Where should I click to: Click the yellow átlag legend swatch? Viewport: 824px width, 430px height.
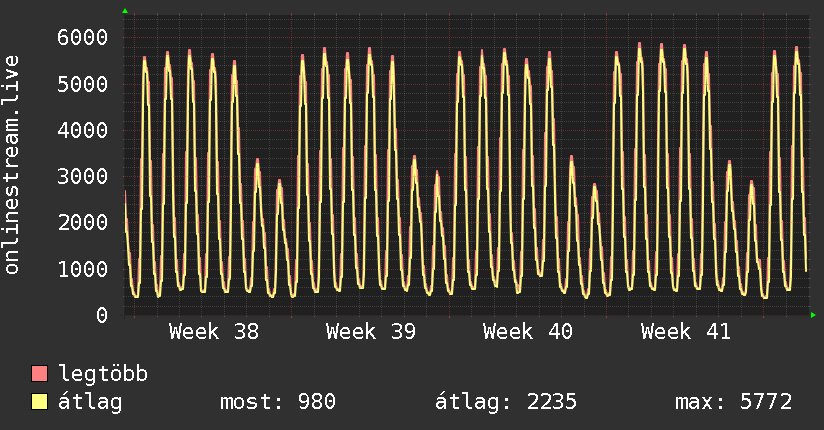tap(39, 402)
